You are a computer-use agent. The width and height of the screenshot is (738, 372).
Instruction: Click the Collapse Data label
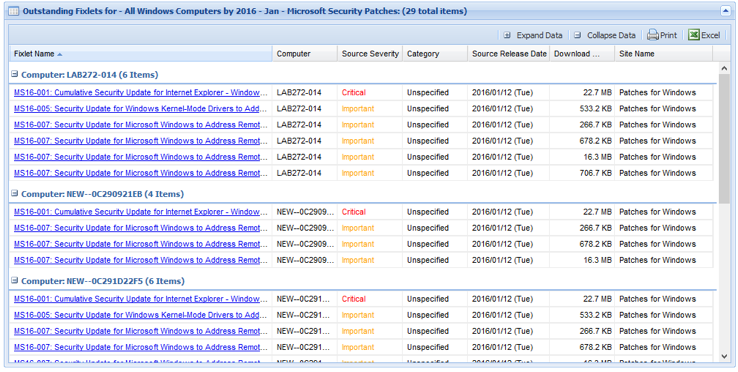click(611, 35)
